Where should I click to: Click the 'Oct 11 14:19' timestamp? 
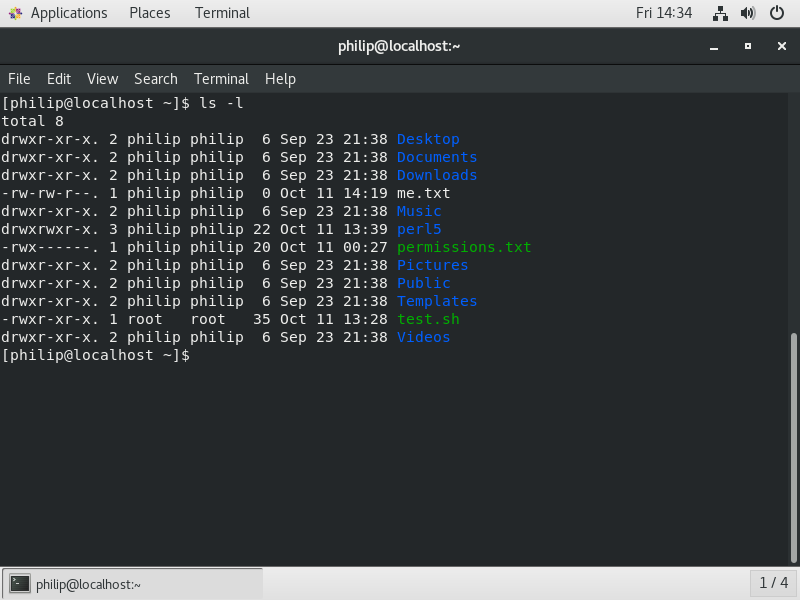334,193
